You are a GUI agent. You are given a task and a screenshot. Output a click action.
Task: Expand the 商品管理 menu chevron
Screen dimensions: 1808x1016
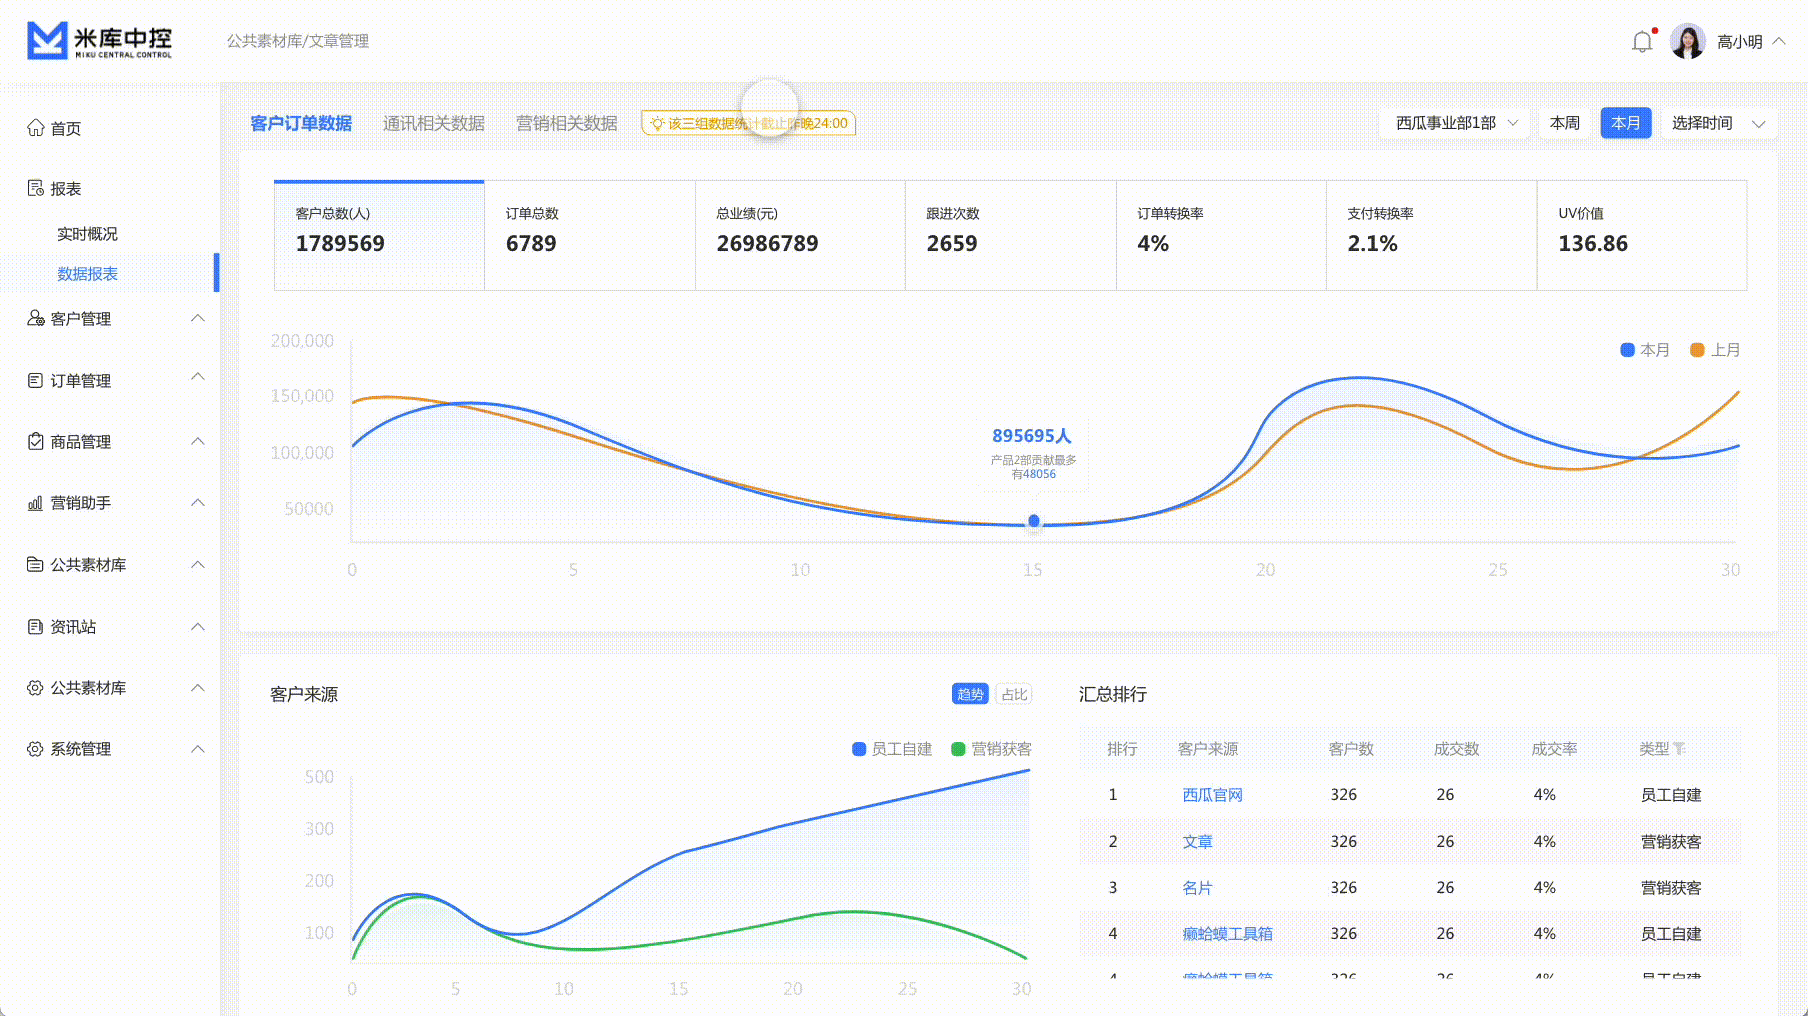198,441
